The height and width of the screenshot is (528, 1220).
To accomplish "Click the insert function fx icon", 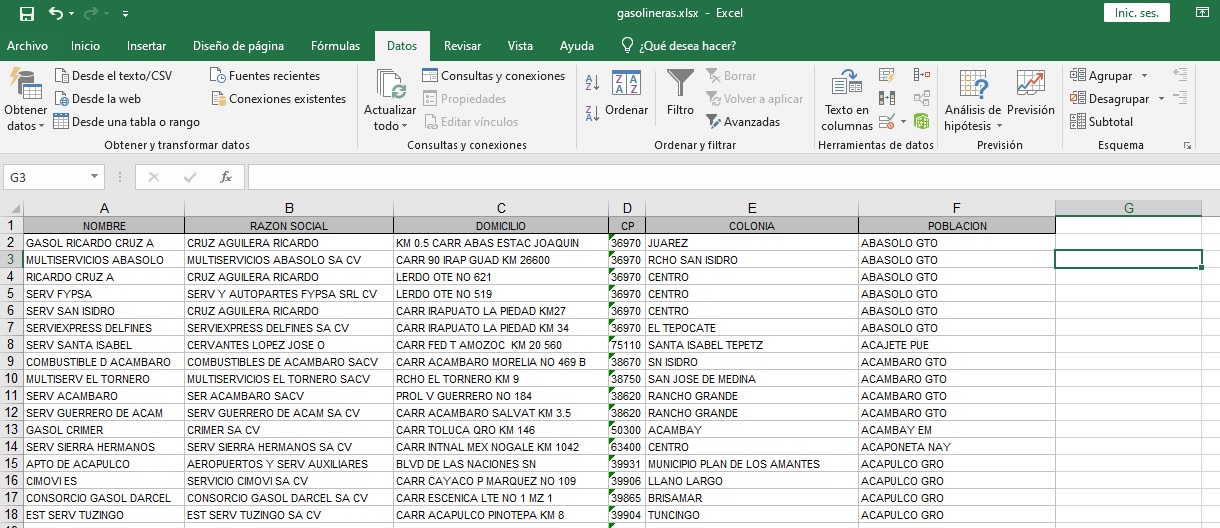I will coord(226,177).
